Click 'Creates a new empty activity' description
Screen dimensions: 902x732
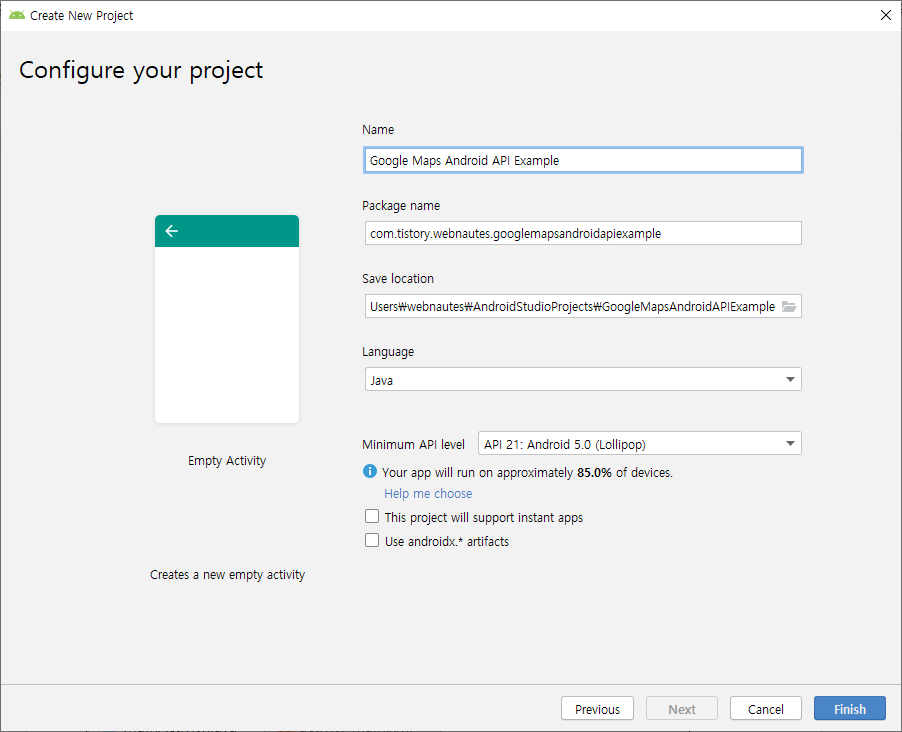pos(227,575)
